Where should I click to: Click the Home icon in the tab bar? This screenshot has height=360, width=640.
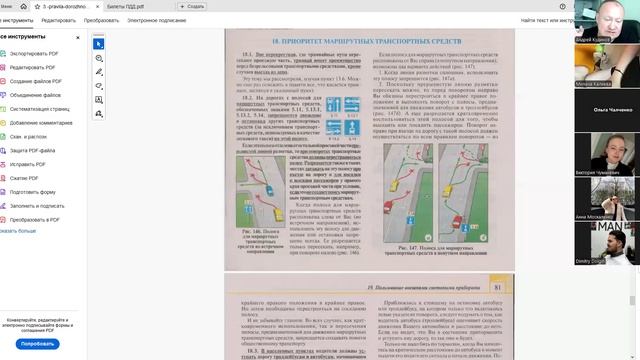(23, 6)
